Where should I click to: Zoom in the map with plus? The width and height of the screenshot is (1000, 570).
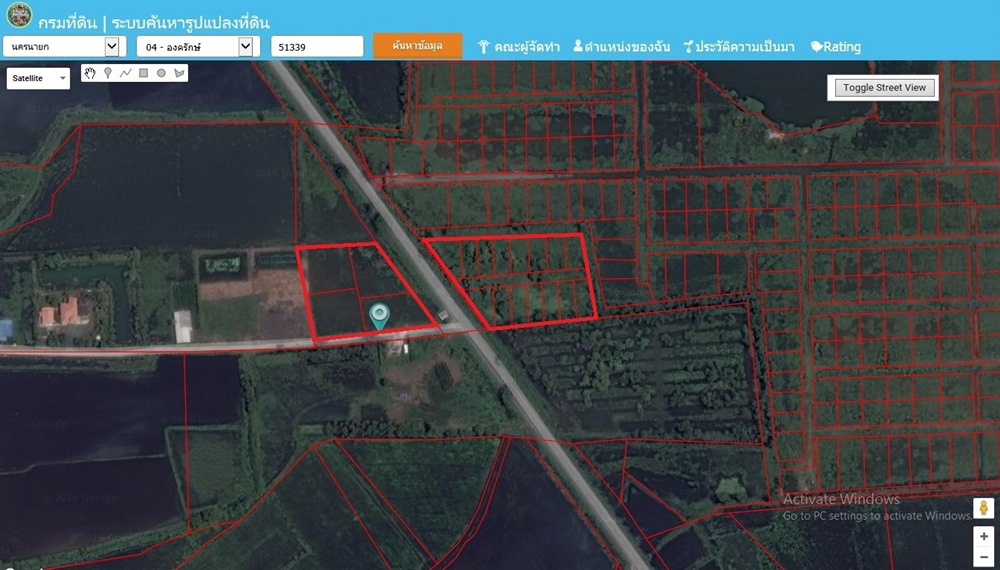pyautogui.click(x=983, y=537)
